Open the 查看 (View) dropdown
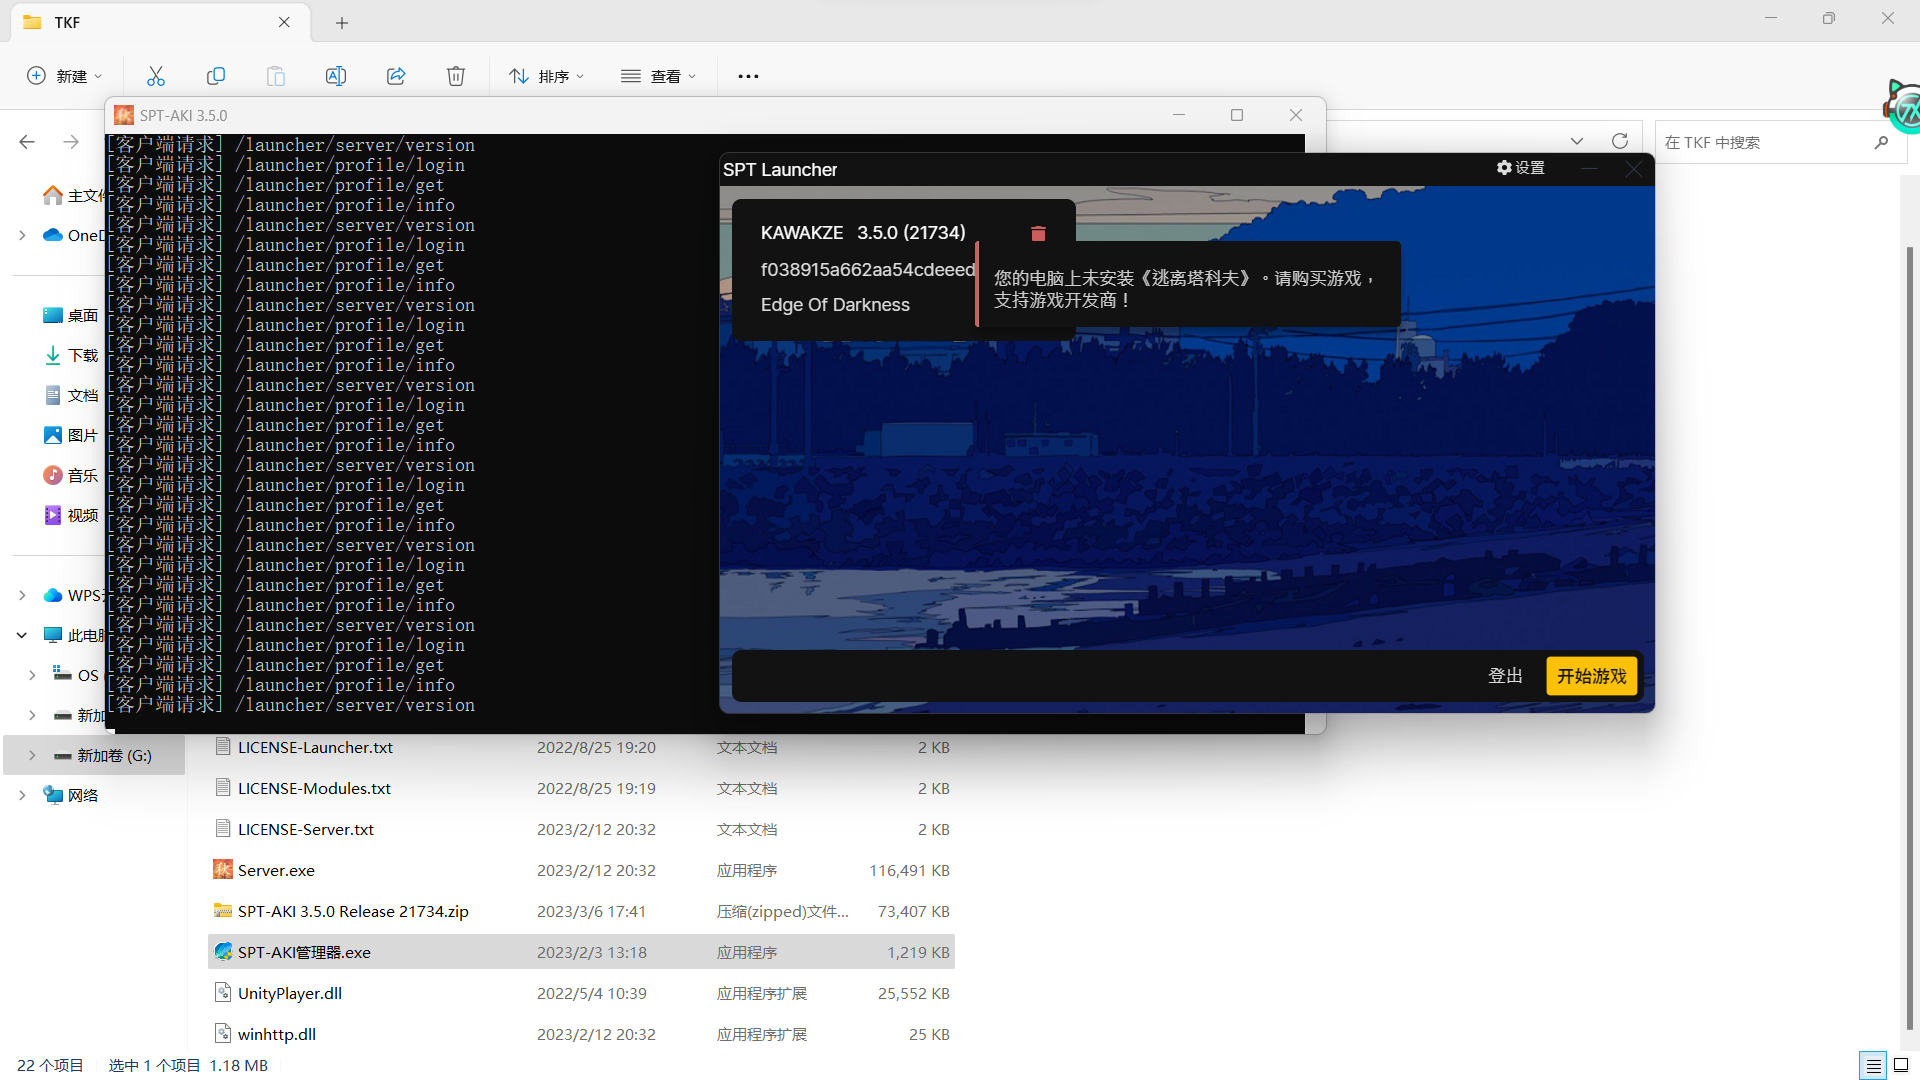This screenshot has height=1080, width=1920. tap(659, 76)
